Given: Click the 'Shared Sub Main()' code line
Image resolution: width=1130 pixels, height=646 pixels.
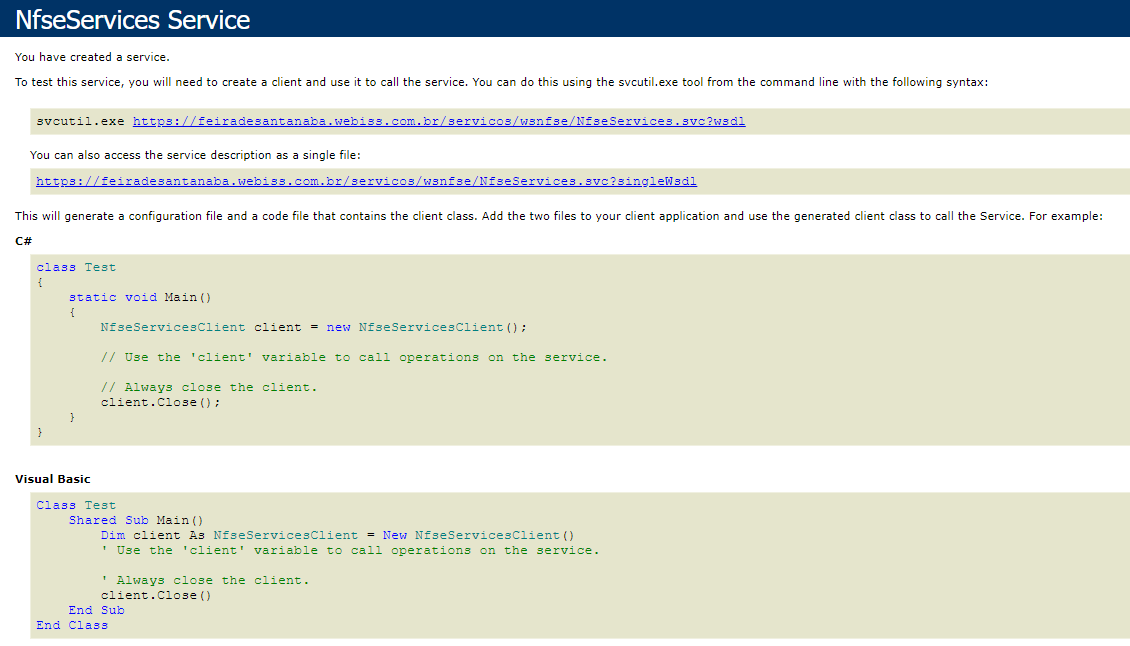Looking at the screenshot, I should [x=136, y=520].
